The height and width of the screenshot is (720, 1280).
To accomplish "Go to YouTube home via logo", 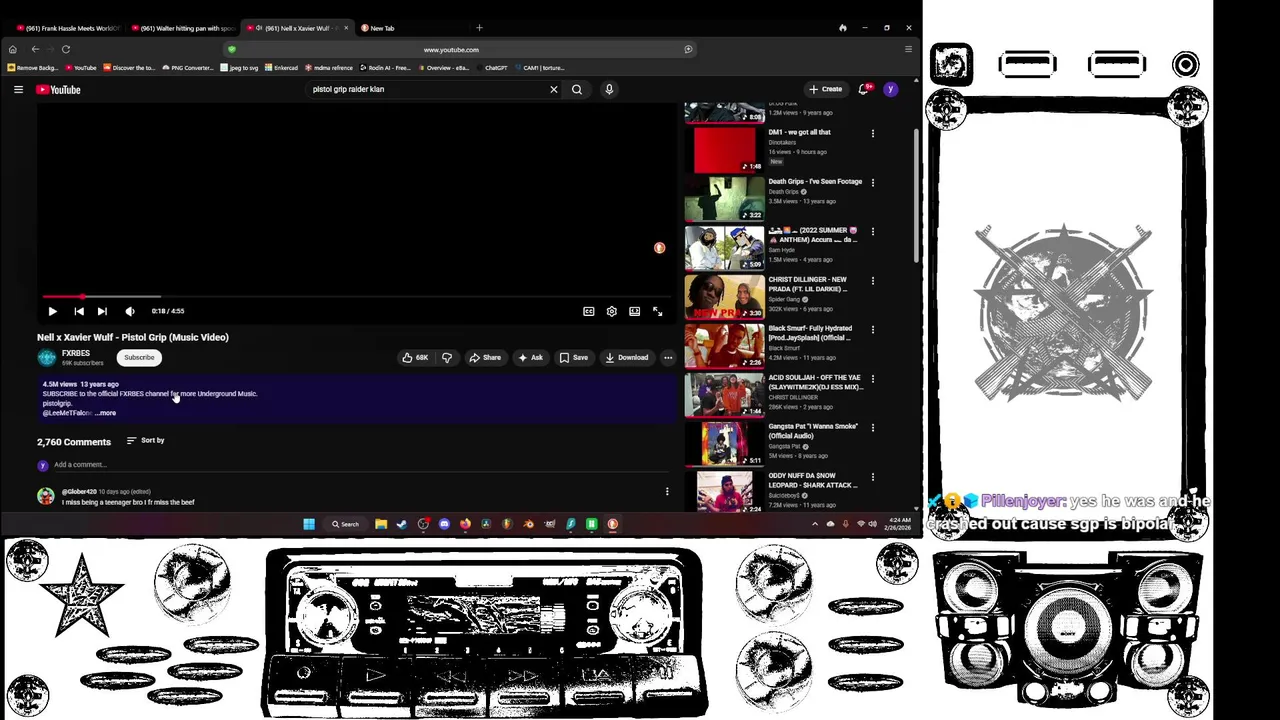I will click(x=58, y=89).
